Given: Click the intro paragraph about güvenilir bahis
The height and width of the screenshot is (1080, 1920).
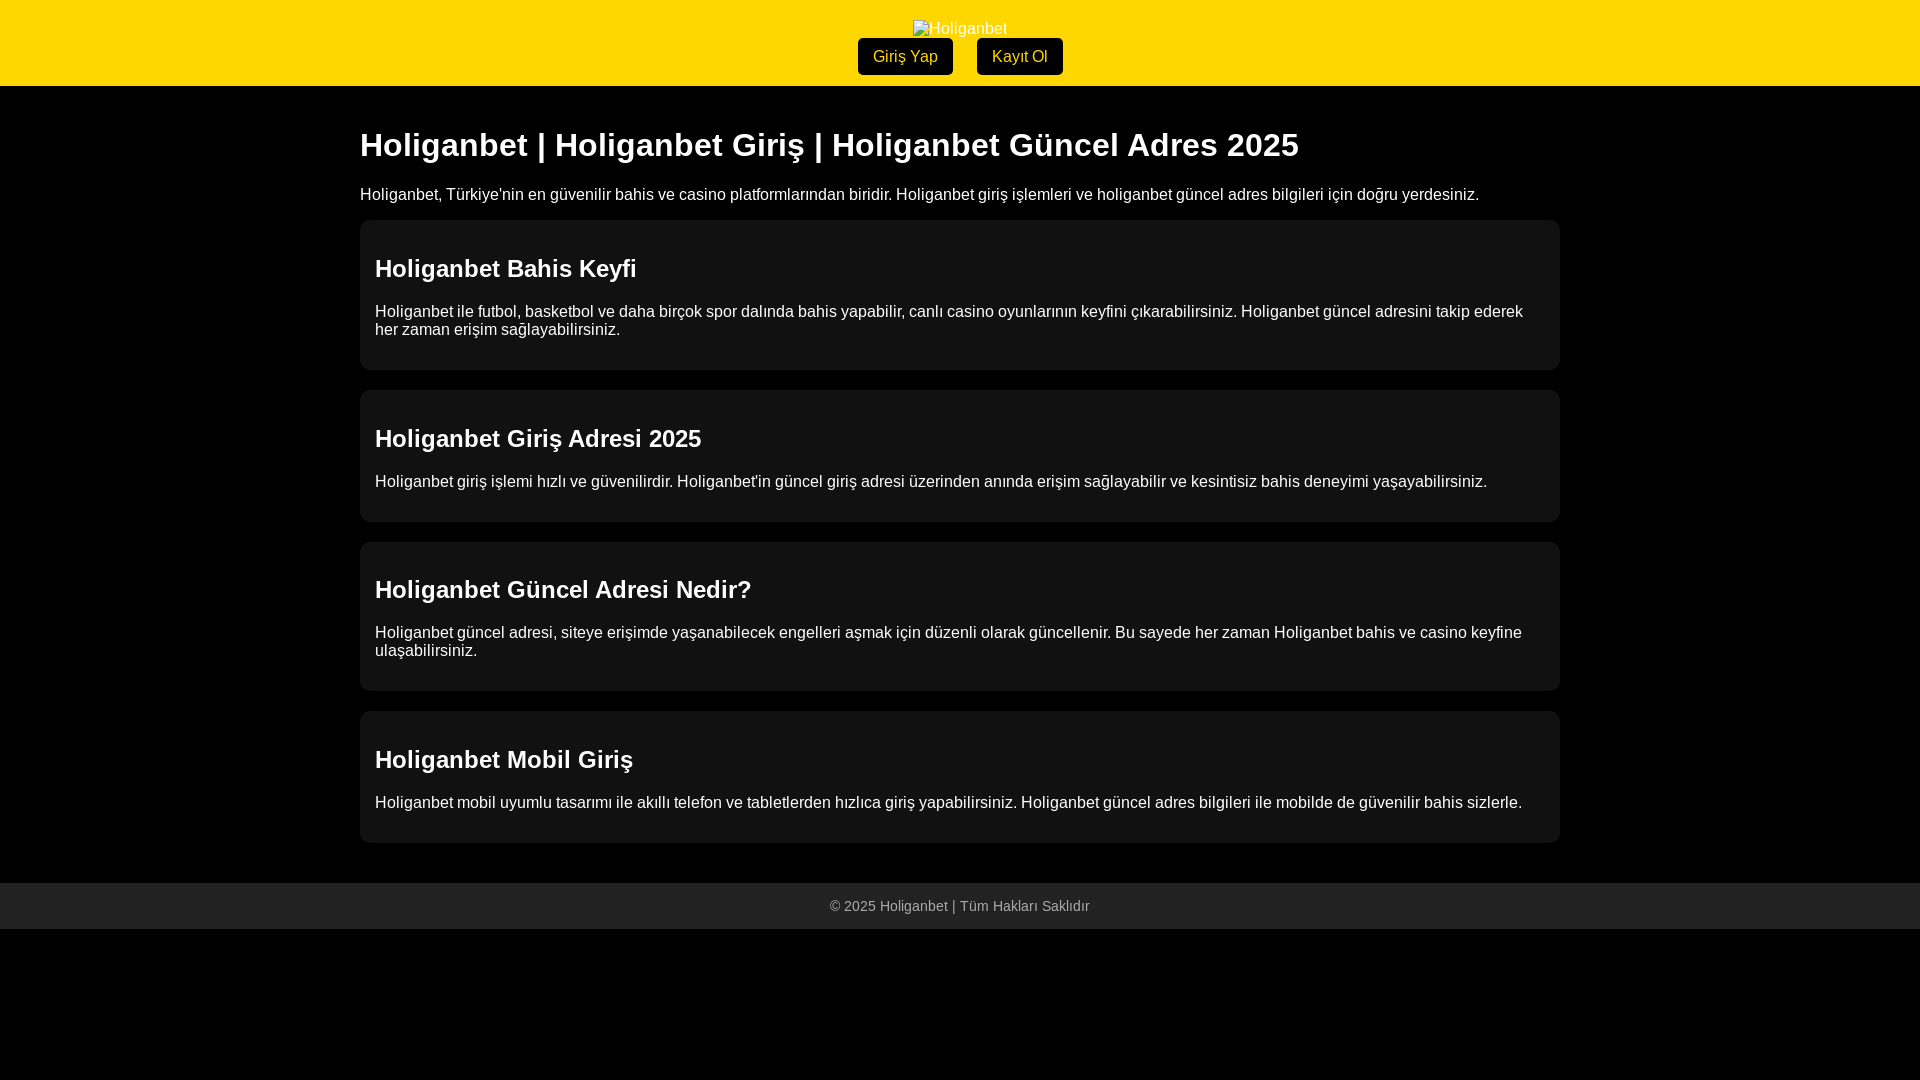Looking at the screenshot, I should click(x=919, y=195).
